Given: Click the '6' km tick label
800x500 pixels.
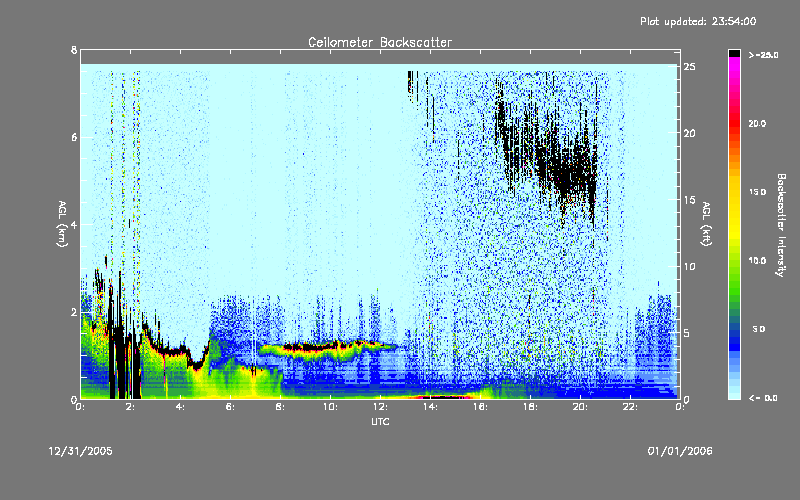Looking at the screenshot, I should (74, 137).
